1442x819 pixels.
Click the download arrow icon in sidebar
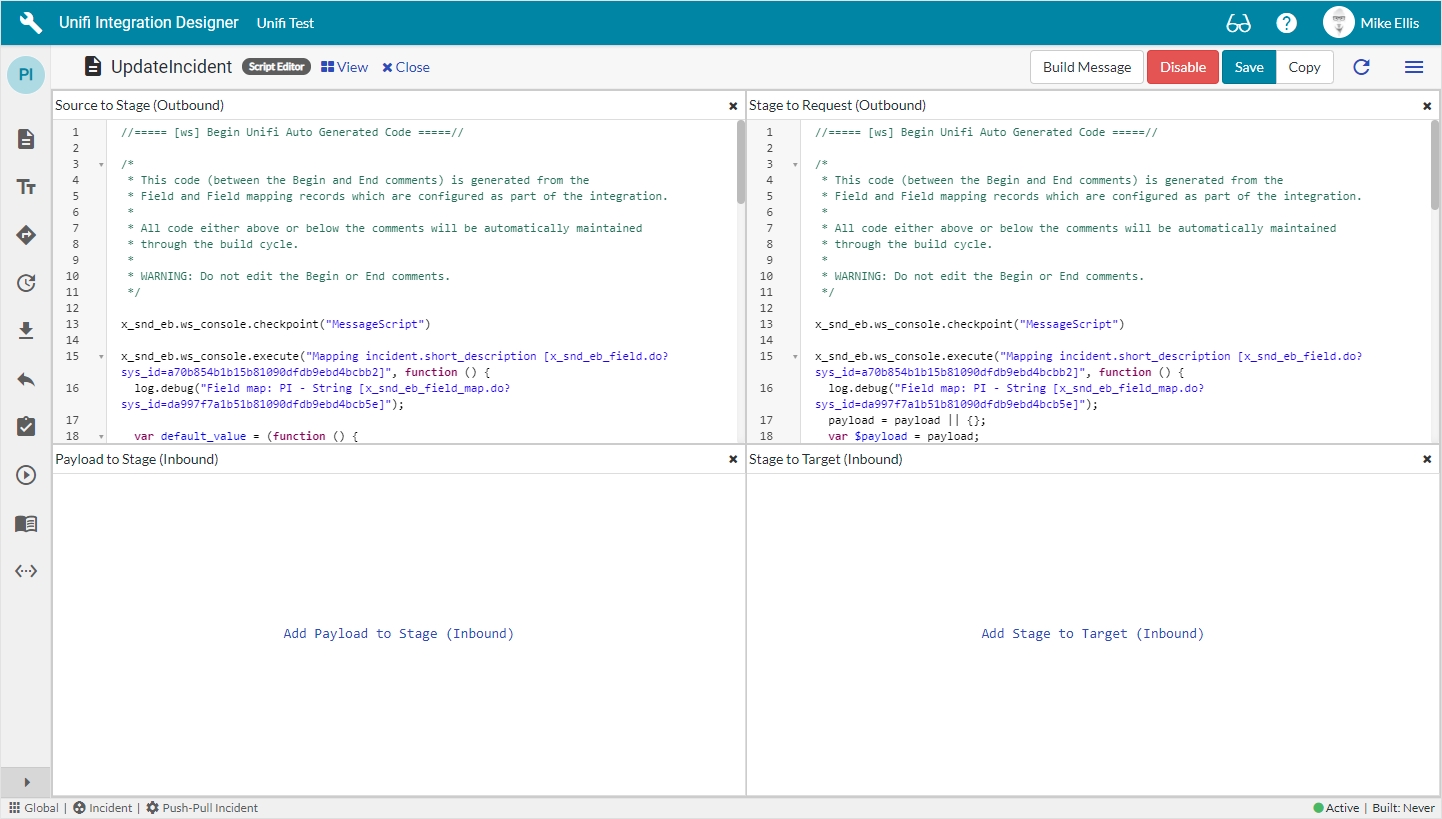[x=26, y=331]
